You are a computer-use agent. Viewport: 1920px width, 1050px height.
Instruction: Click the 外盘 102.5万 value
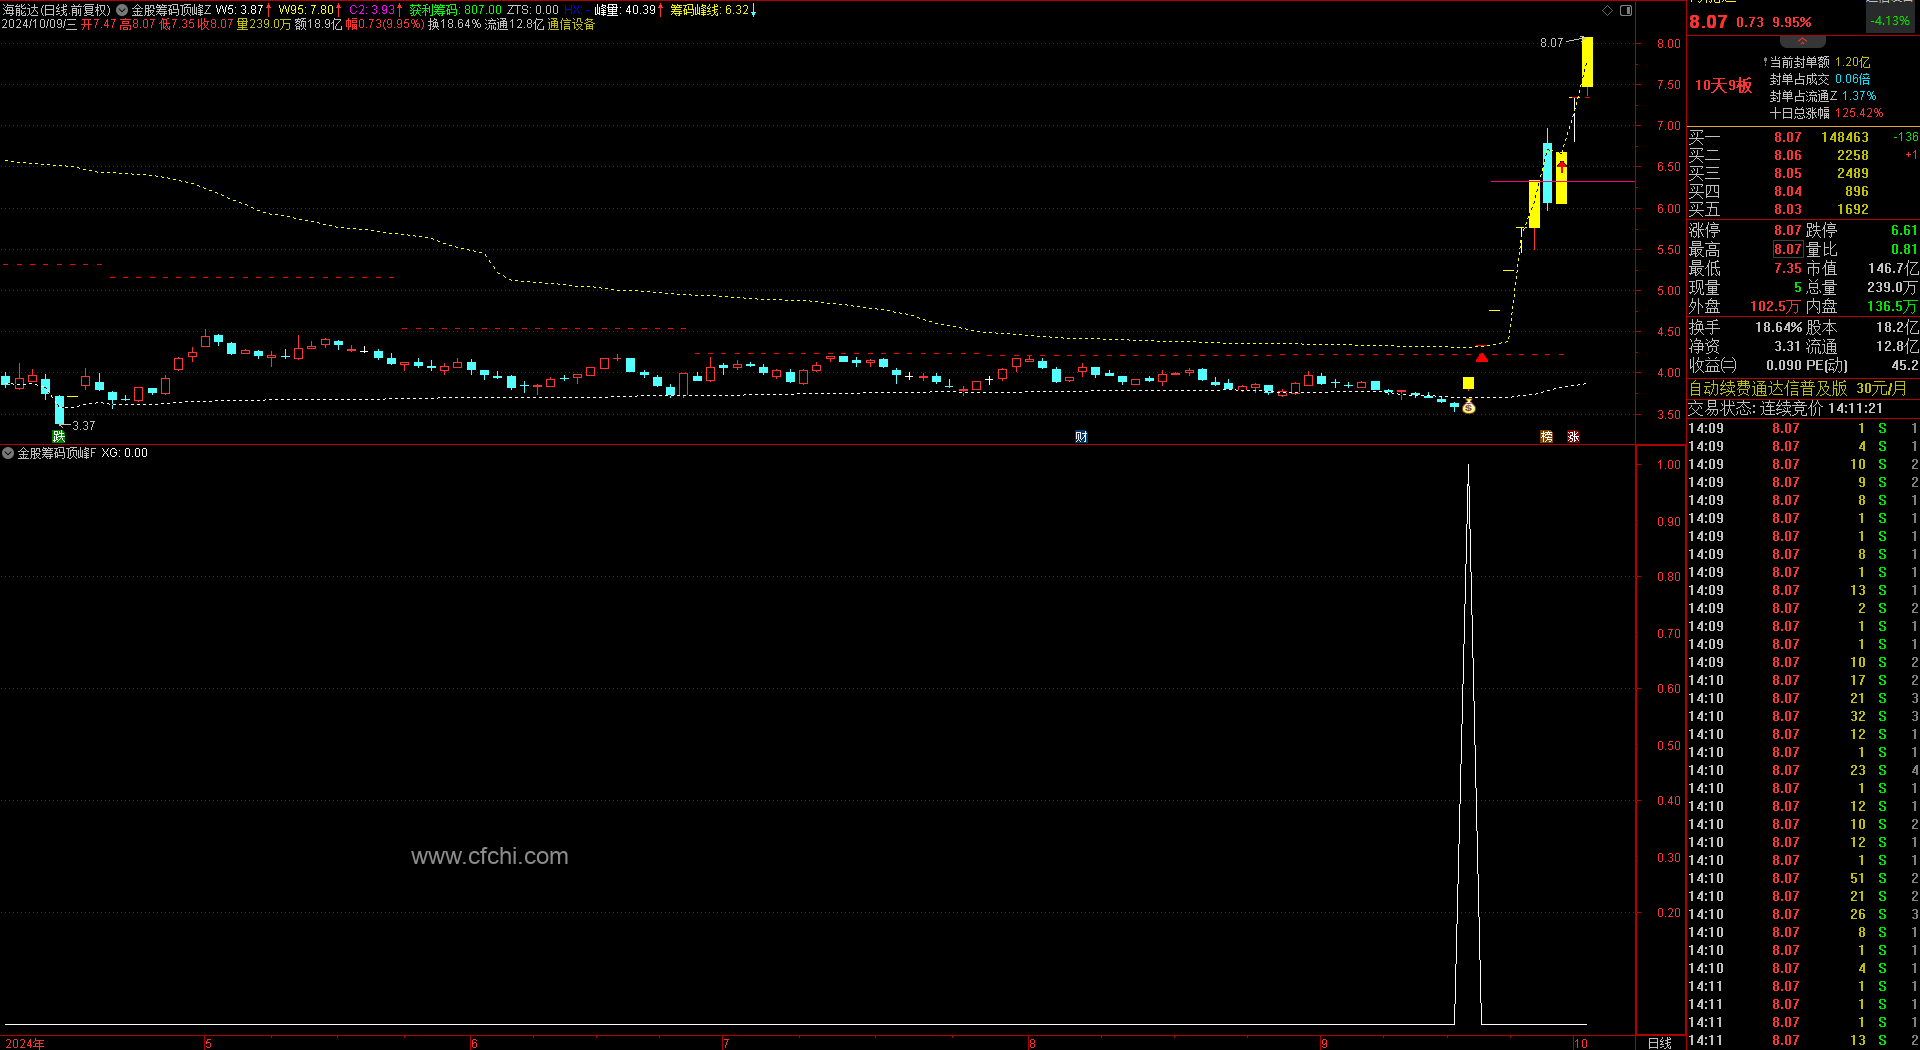[1775, 307]
